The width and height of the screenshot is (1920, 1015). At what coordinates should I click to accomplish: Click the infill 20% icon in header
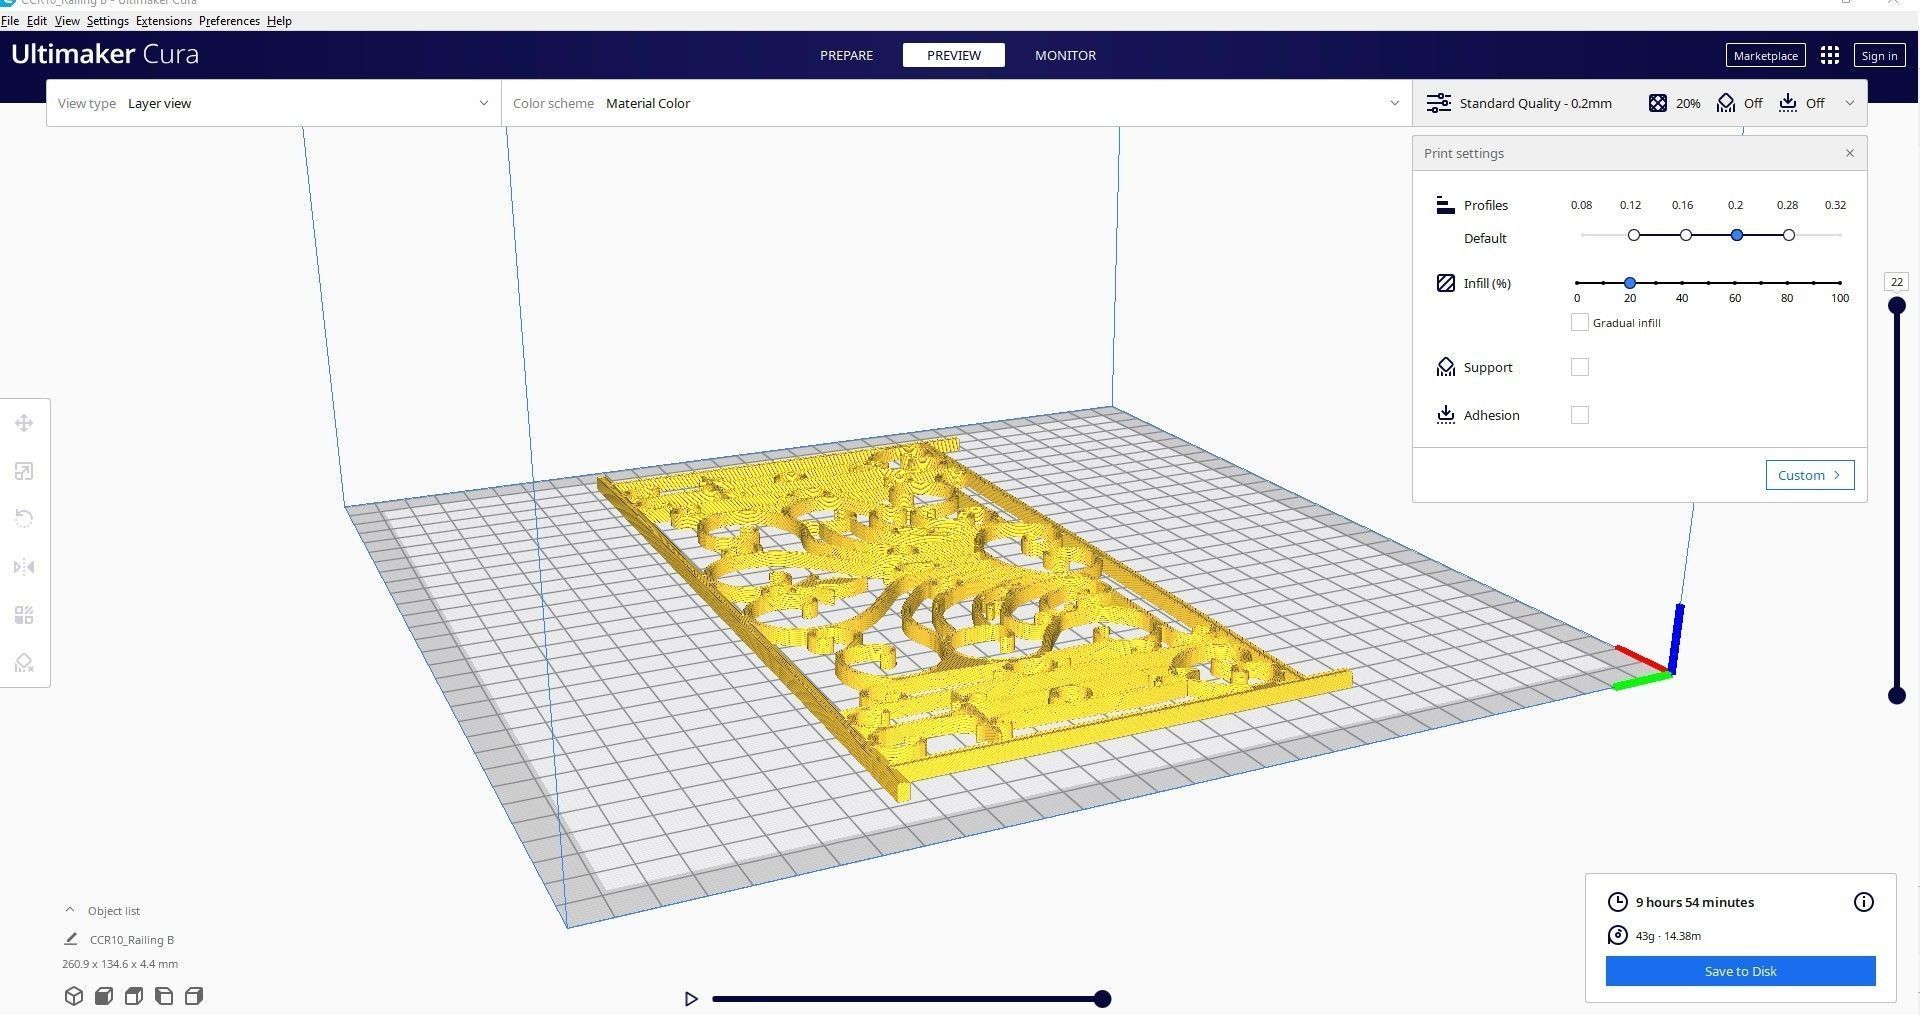pos(1658,103)
